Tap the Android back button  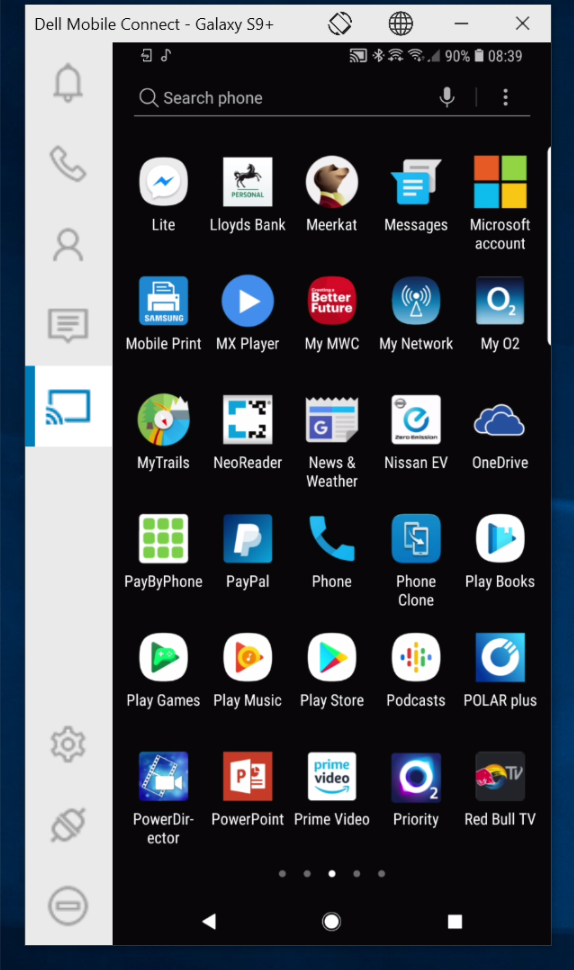click(209, 921)
